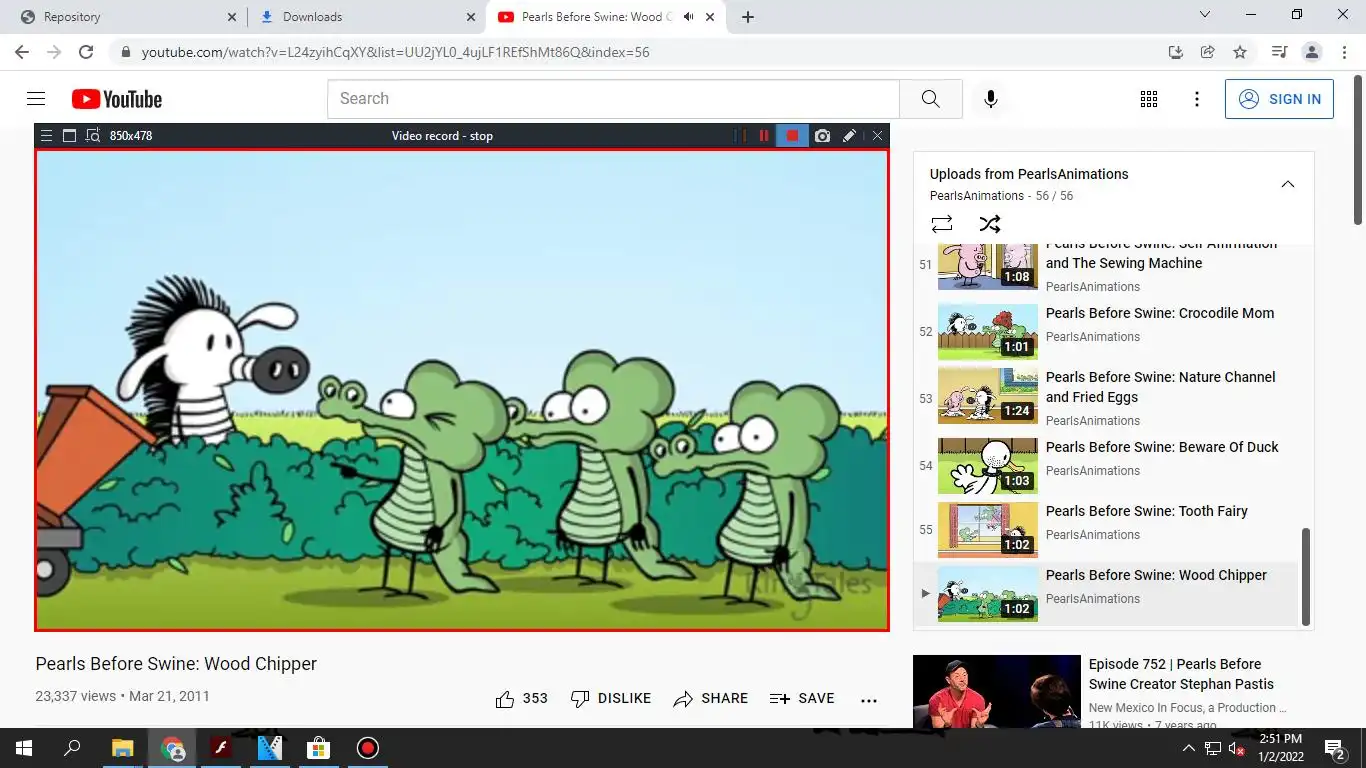The height and width of the screenshot is (768, 1366).
Task: Click the playlist panel scrollbar
Action: pos(1305,577)
